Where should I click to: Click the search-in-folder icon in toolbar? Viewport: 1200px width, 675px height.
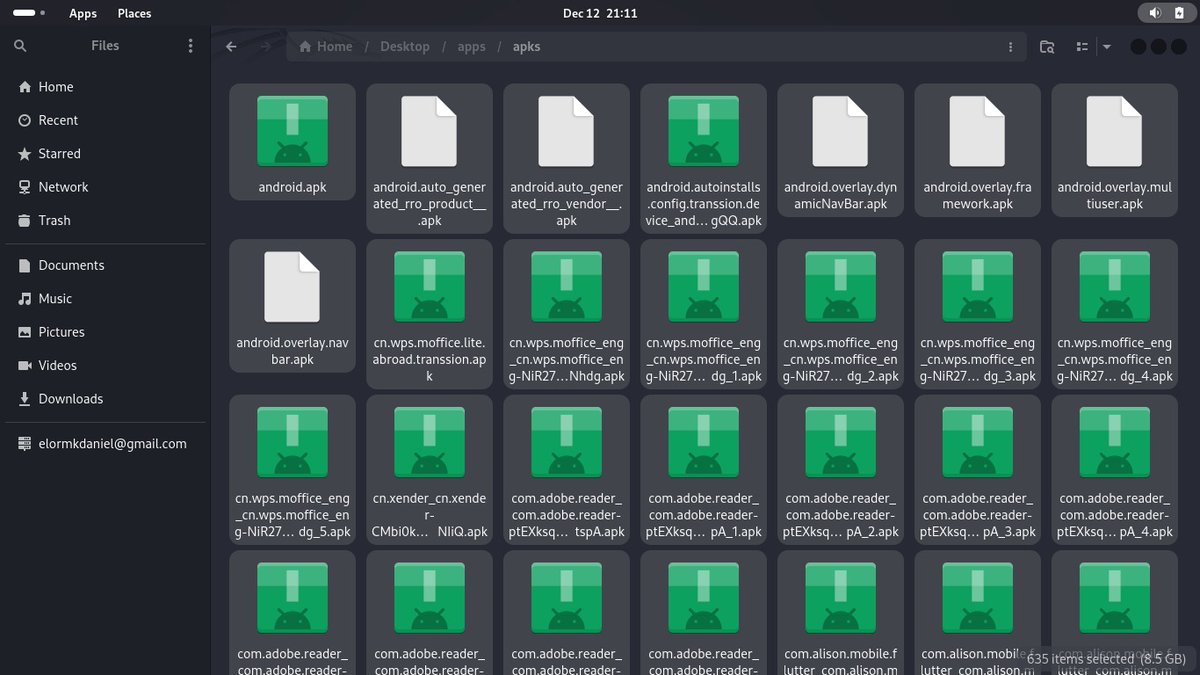pos(1047,46)
